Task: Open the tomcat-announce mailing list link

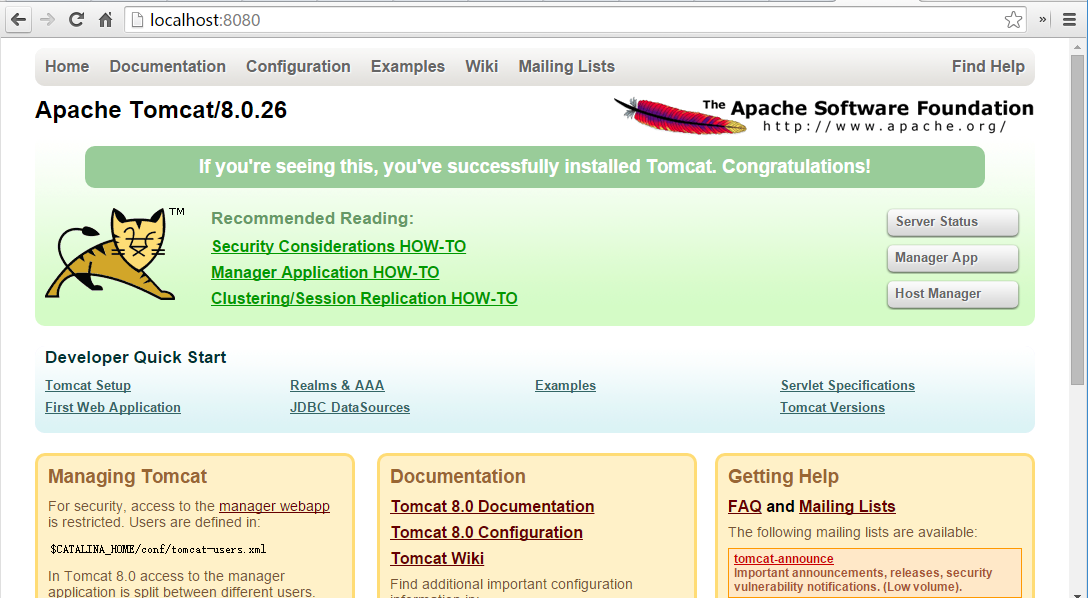Action: tap(783, 559)
